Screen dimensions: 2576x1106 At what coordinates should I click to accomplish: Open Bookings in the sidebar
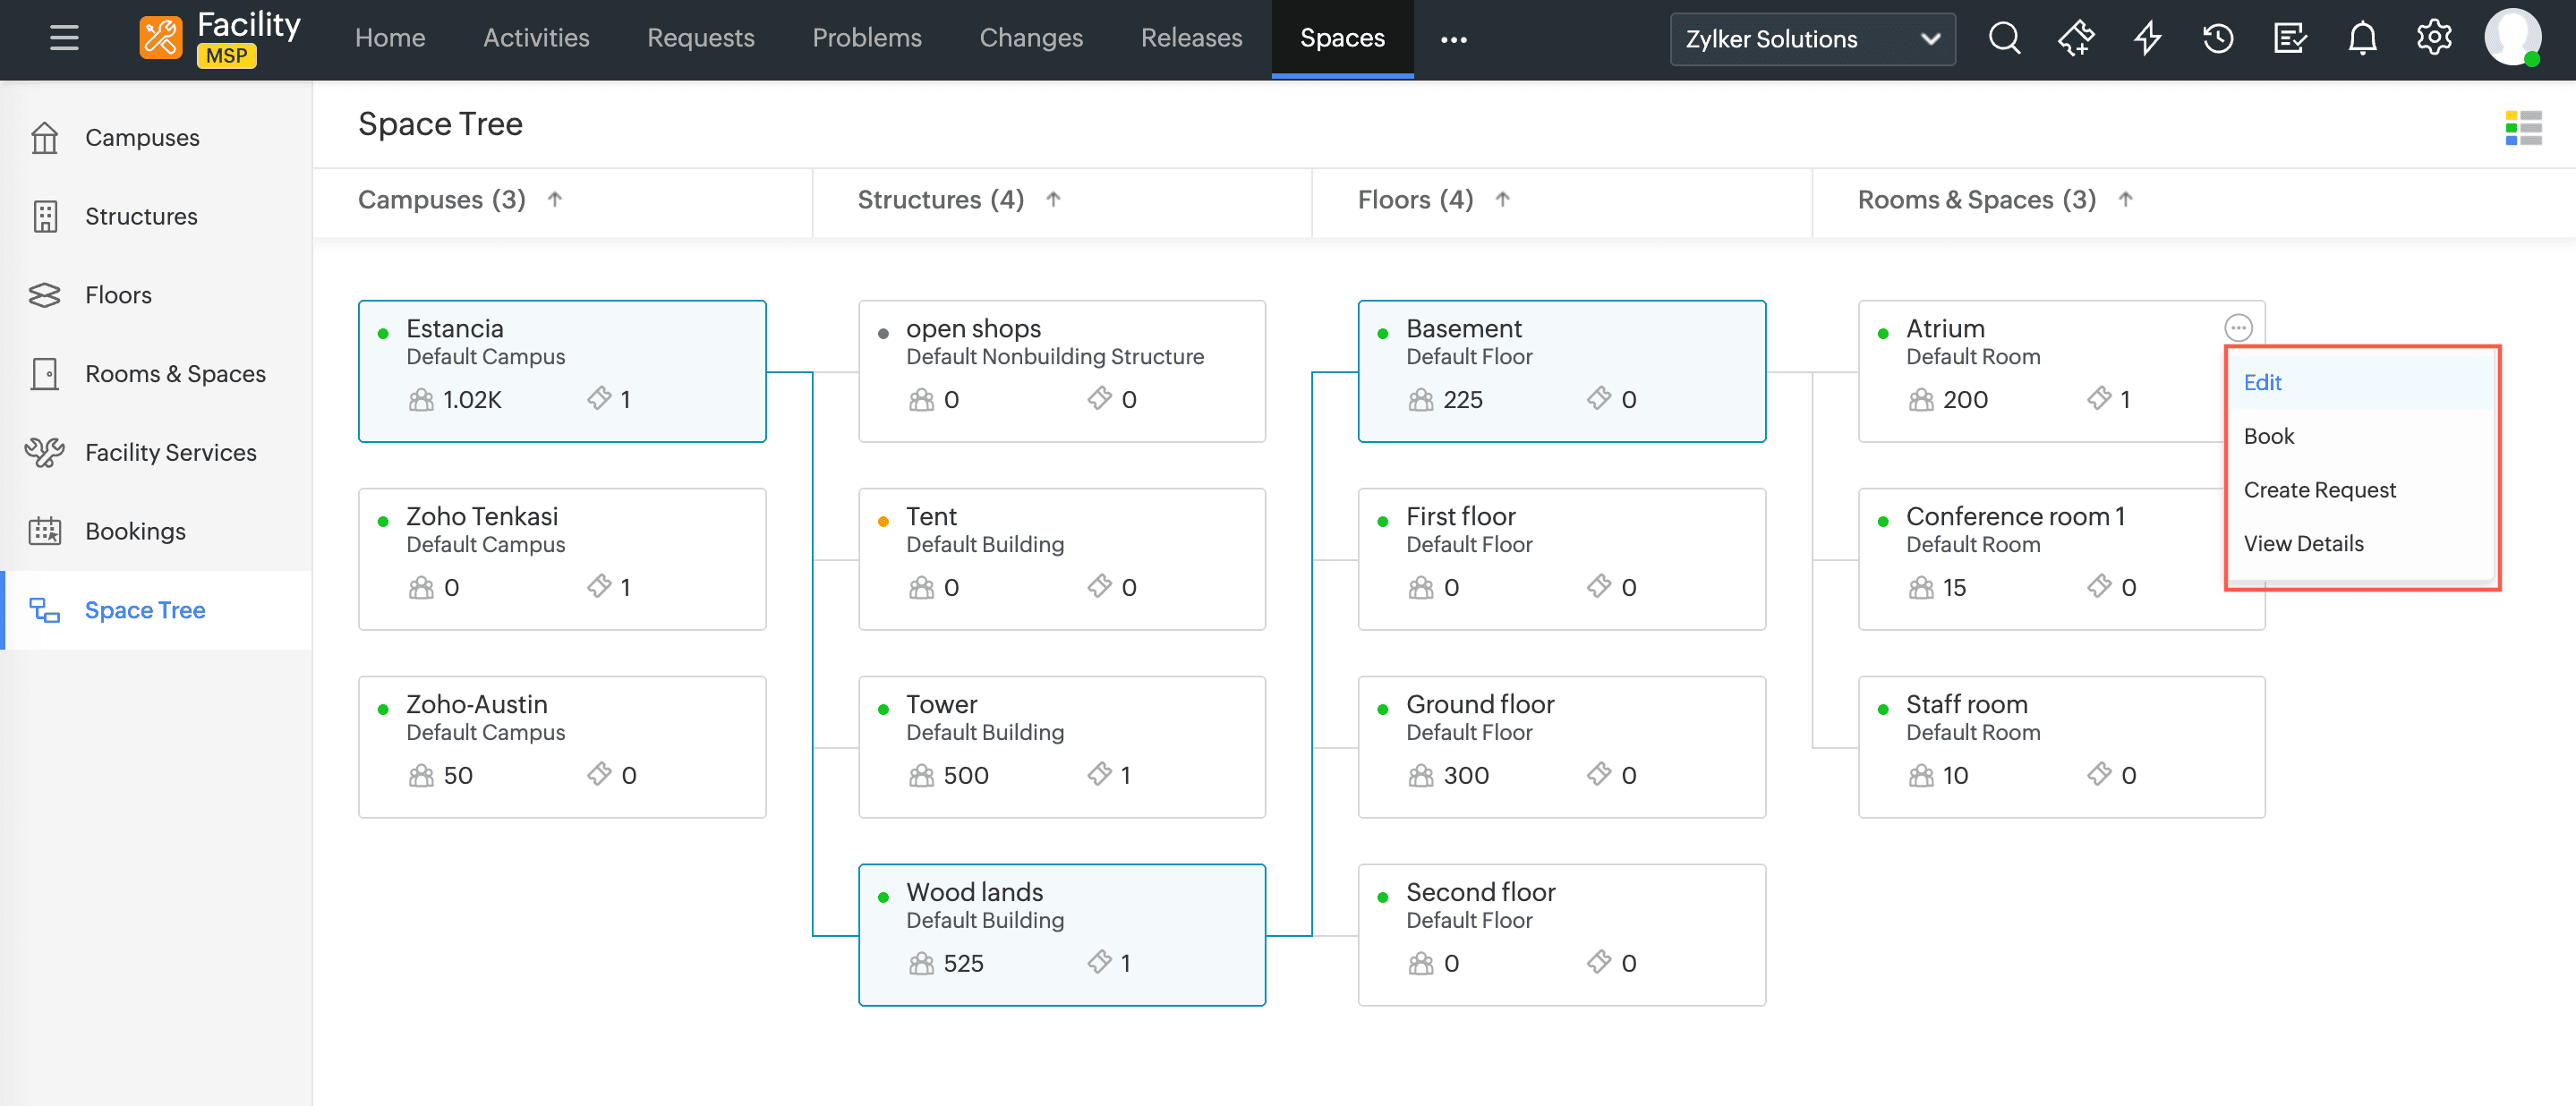[x=135, y=531]
